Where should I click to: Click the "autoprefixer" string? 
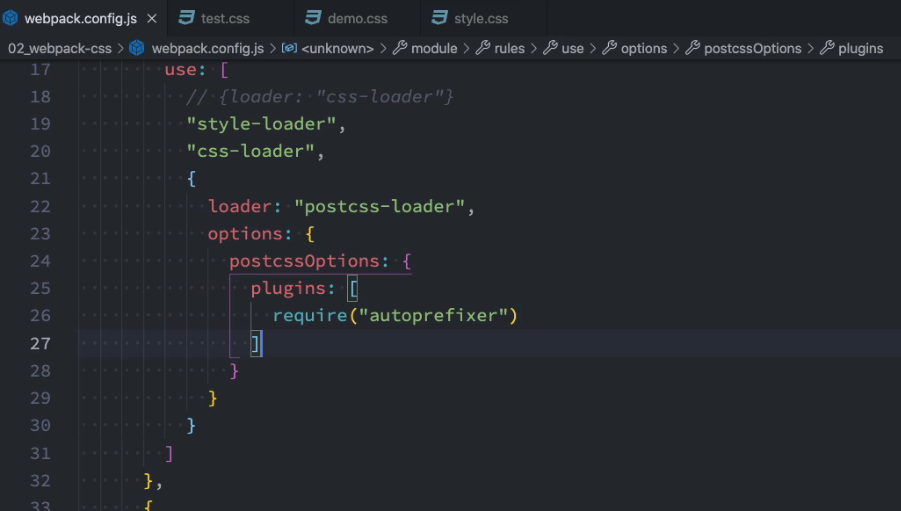(x=433, y=316)
